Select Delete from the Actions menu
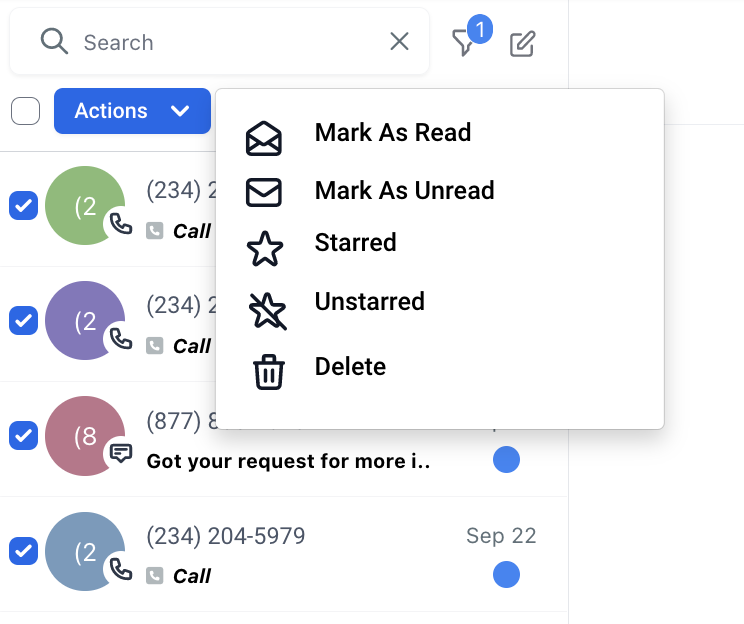The width and height of the screenshot is (744, 624). pyautogui.click(x=350, y=366)
